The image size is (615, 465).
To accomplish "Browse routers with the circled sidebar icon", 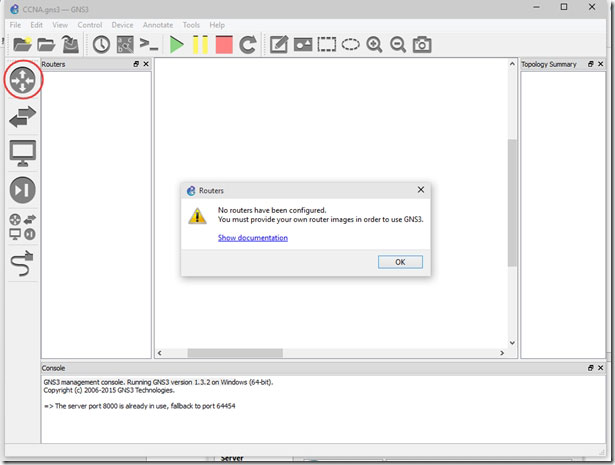I will pos(23,80).
